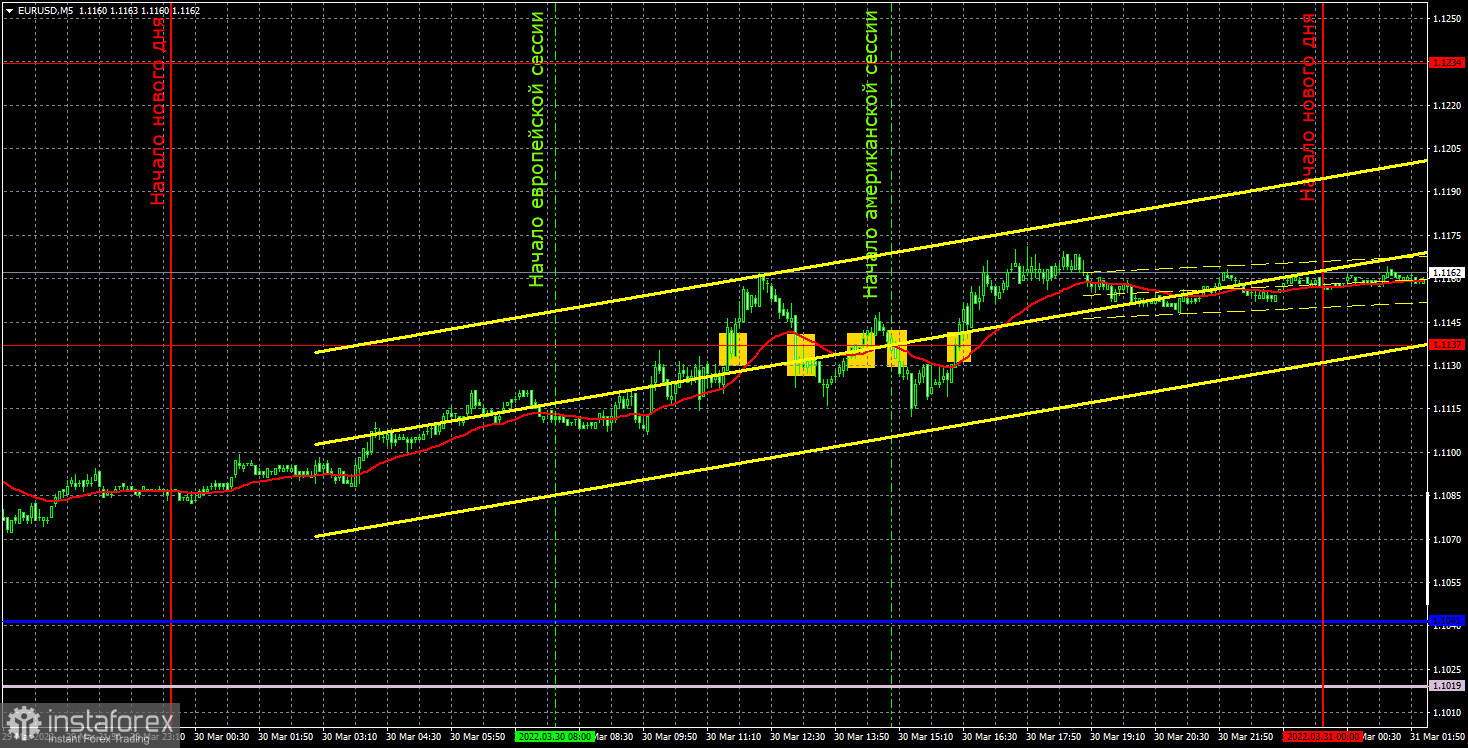This screenshot has width=1468, height=748.
Task: Select the green 2022.03.30 08:00 time marker
Action: coord(555,736)
